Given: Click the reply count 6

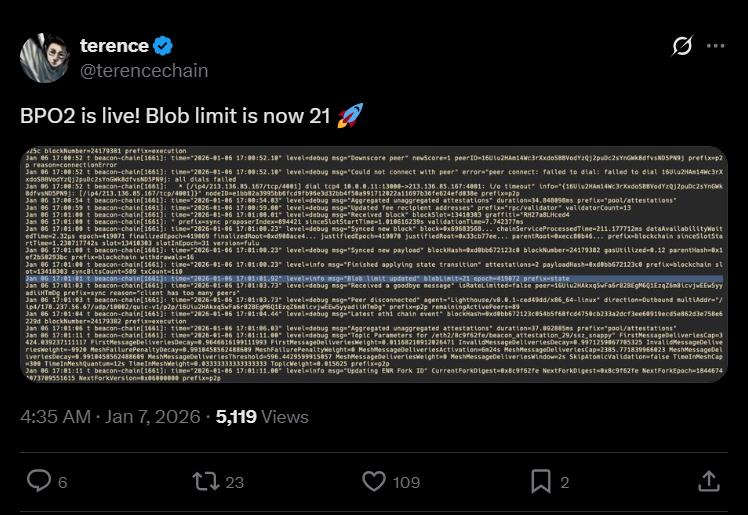Looking at the screenshot, I should [x=62, y=483].
